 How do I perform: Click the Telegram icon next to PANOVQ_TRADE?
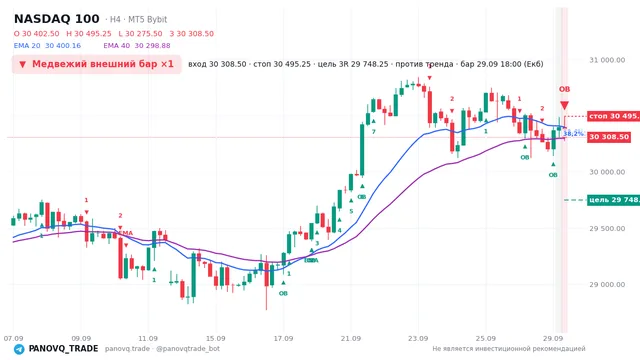(19, 349)
